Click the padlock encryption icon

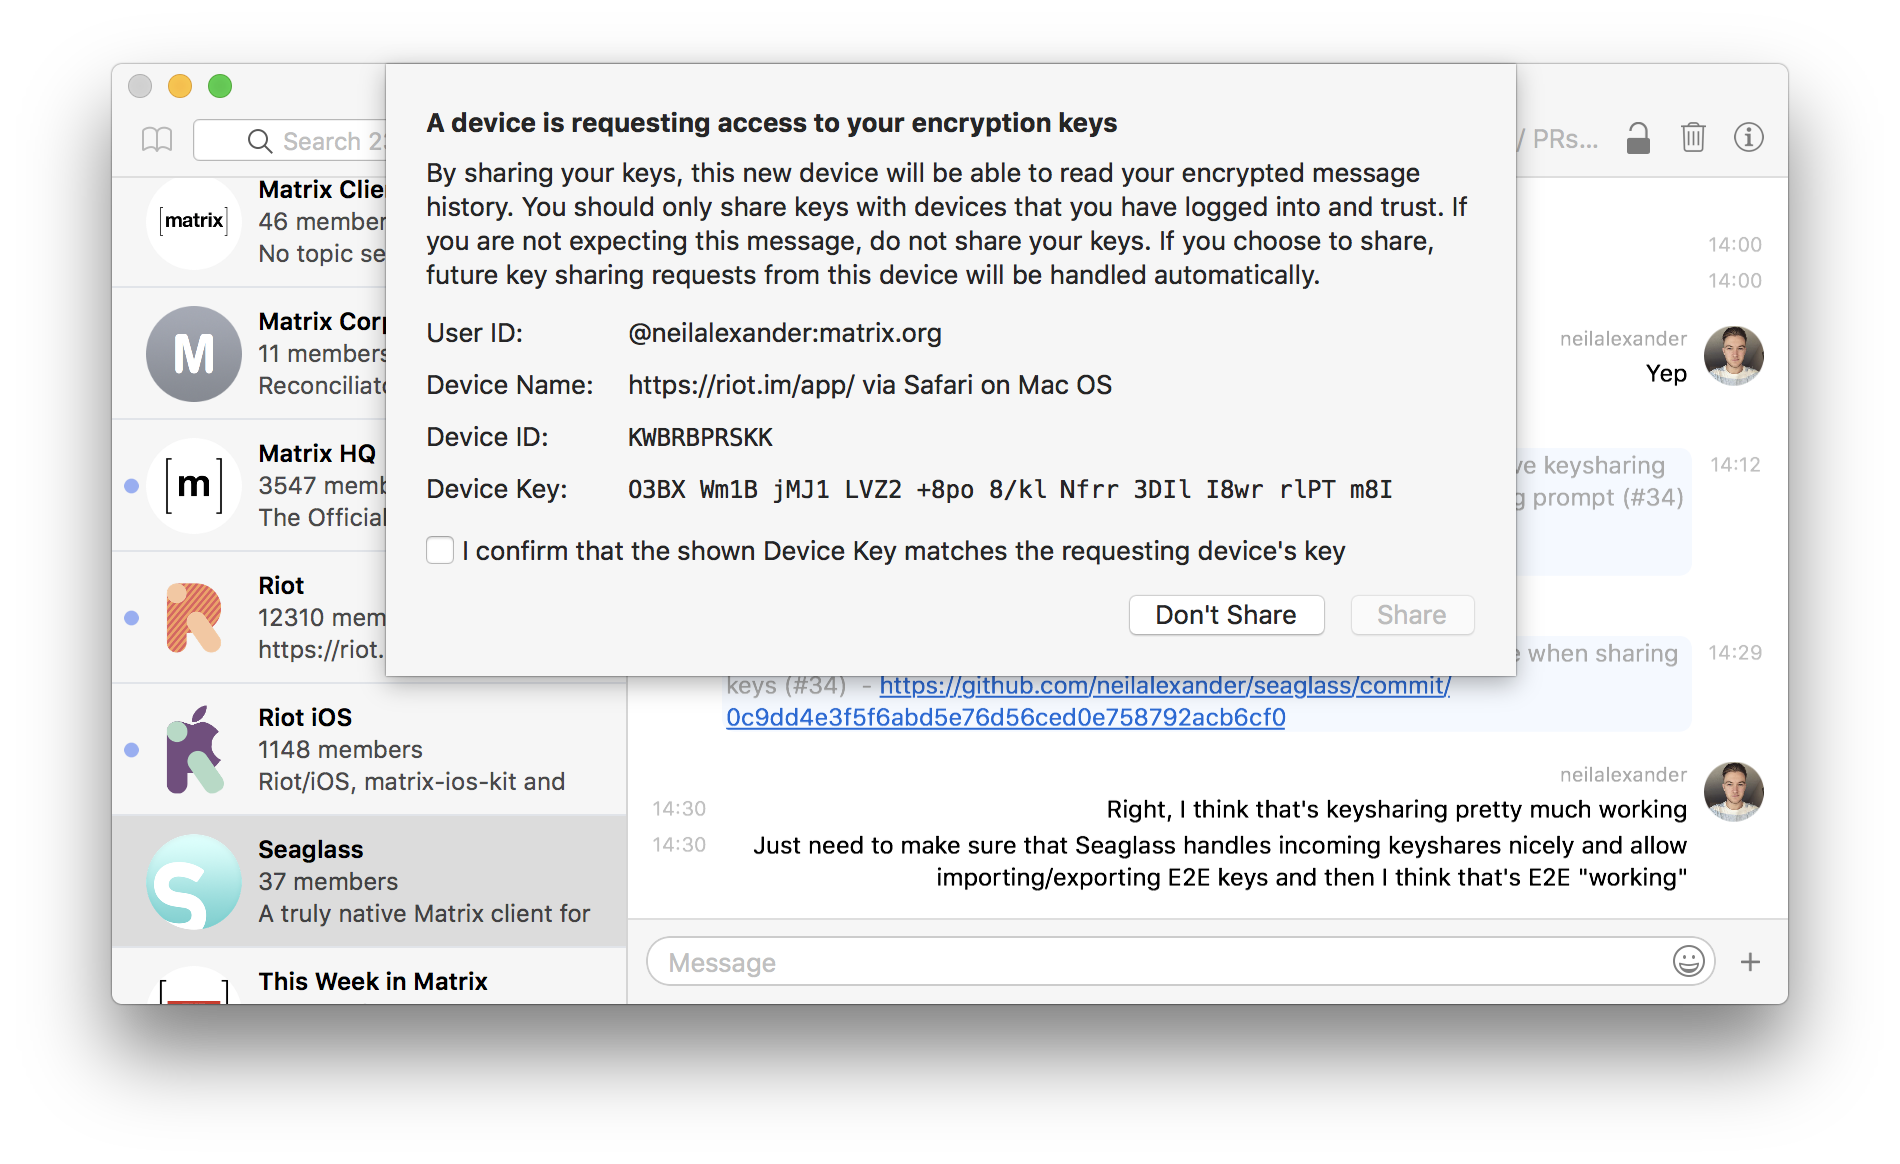pos(1638,138)
